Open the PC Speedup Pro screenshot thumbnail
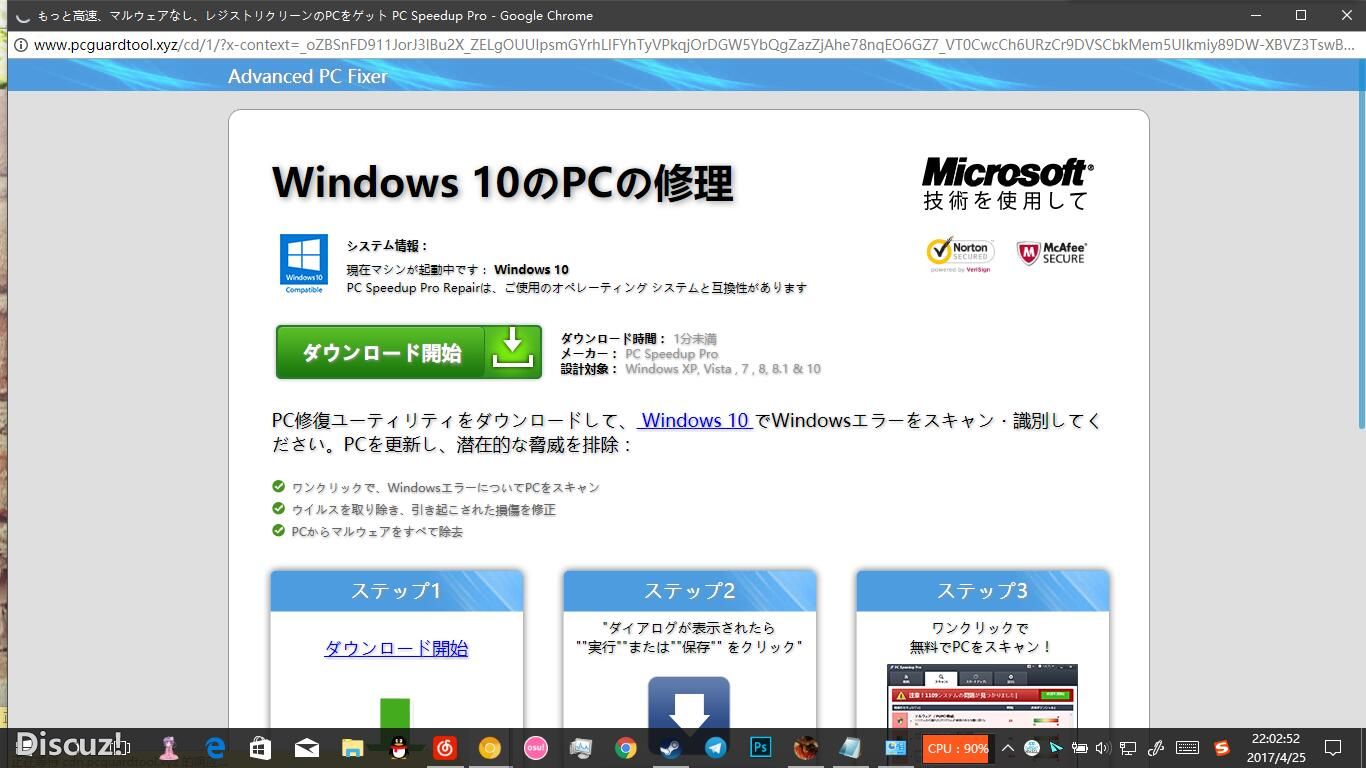The width and height of the screenshot is (1366, 768). point(982,696)
